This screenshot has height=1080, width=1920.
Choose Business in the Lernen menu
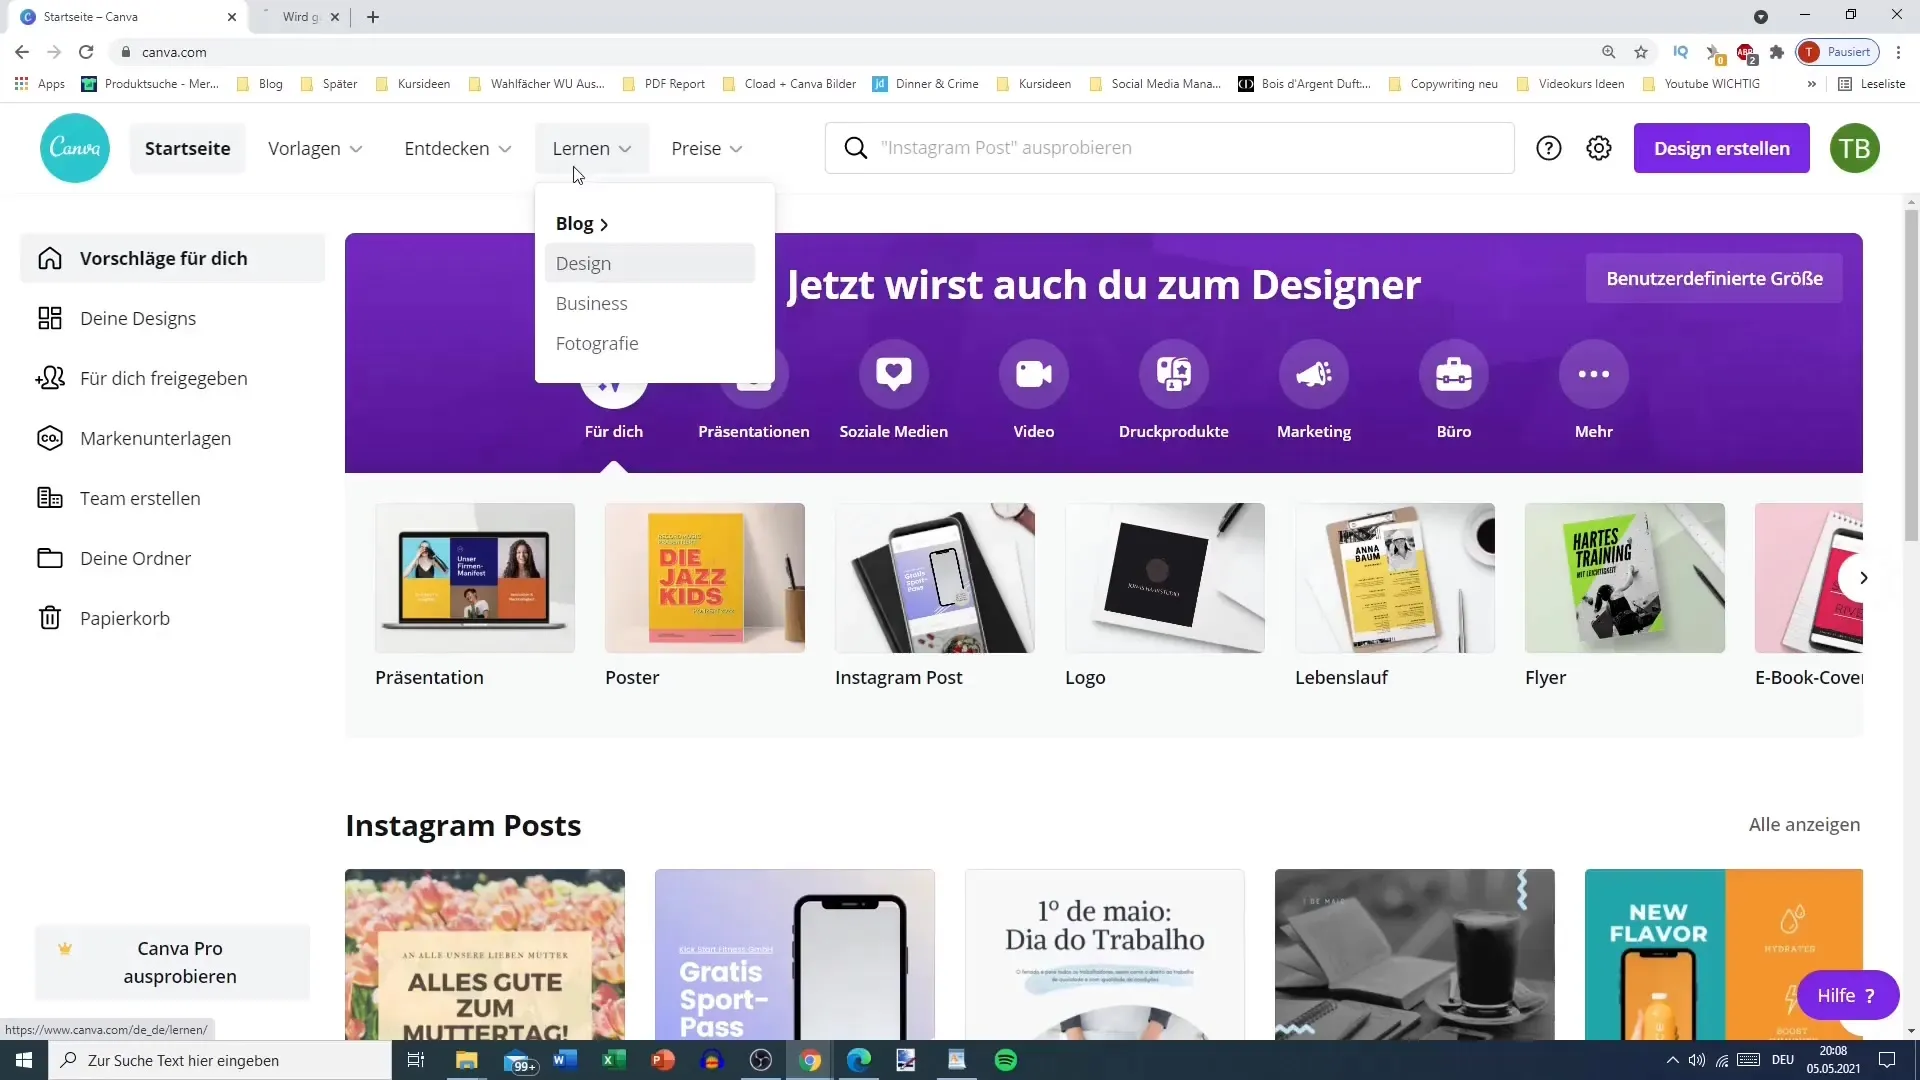click(x=650, y=303)
